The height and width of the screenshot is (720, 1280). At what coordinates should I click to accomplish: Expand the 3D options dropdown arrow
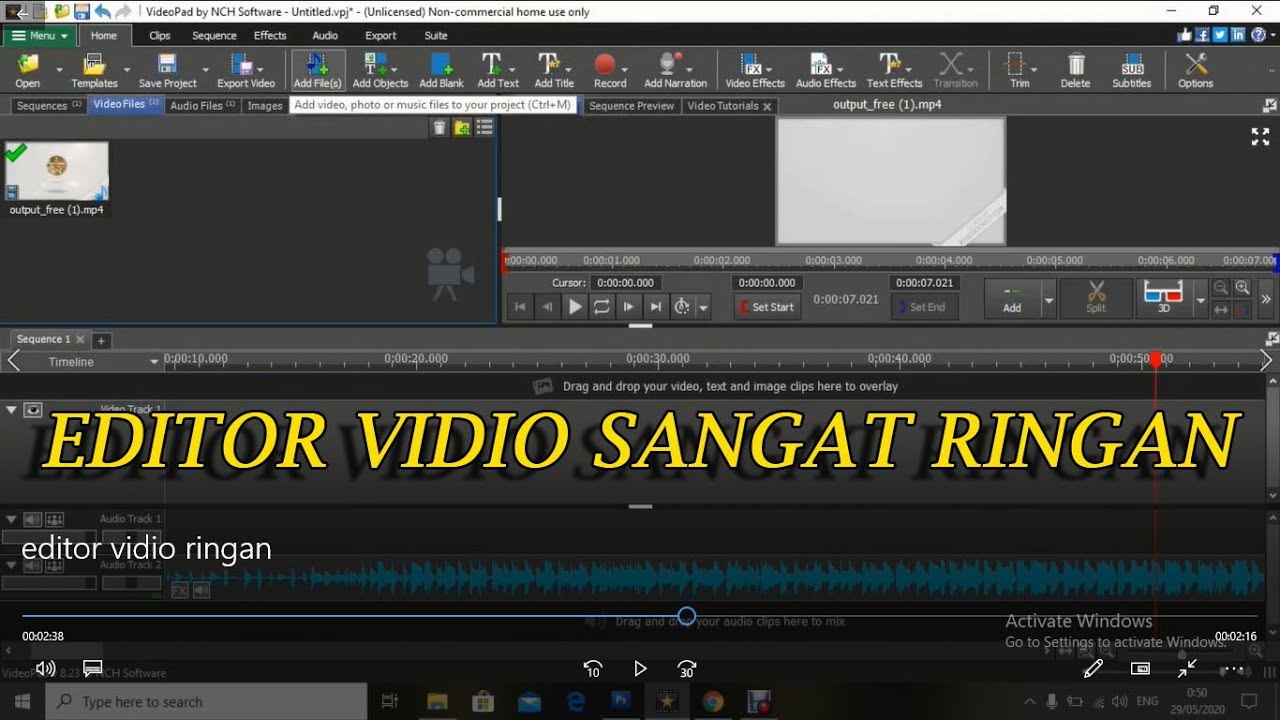click(x=1200, y=299)
